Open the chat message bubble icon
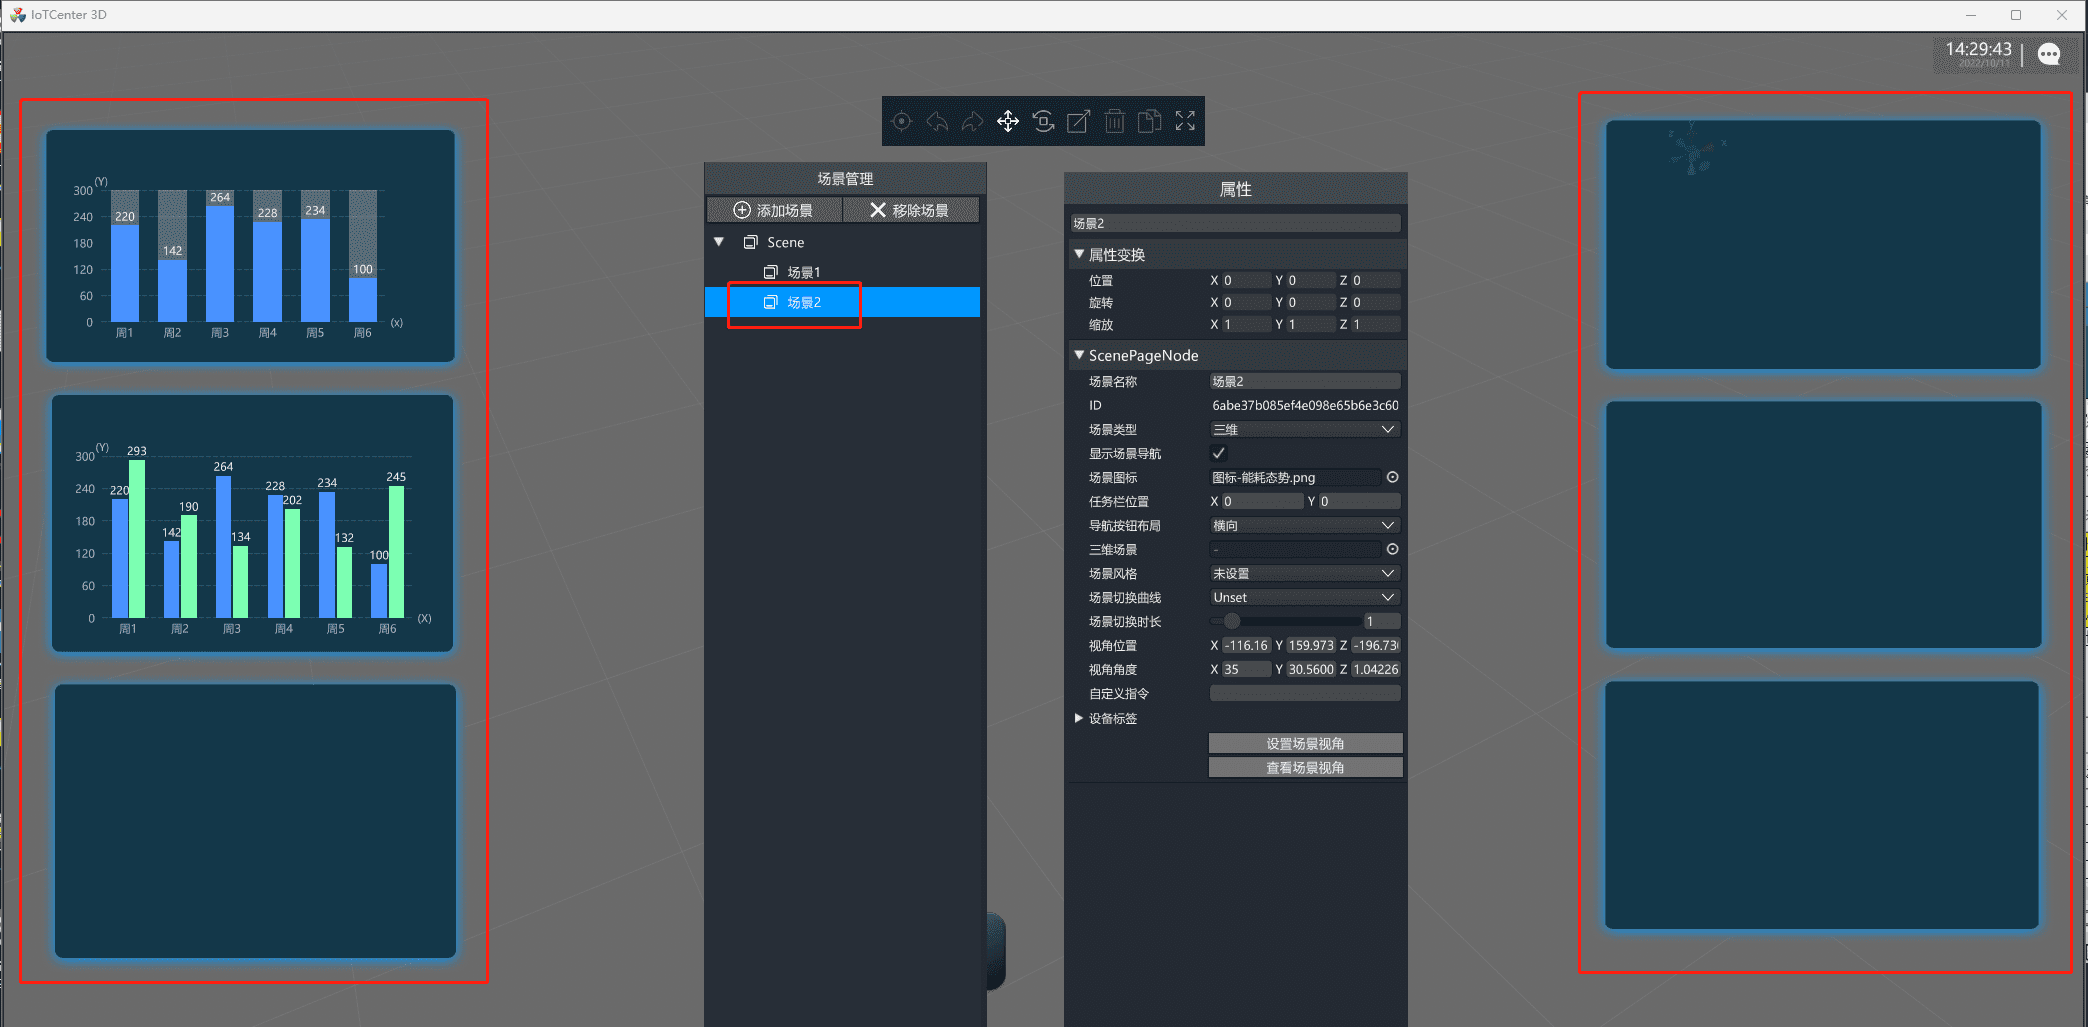 (x=2049, y=54)
